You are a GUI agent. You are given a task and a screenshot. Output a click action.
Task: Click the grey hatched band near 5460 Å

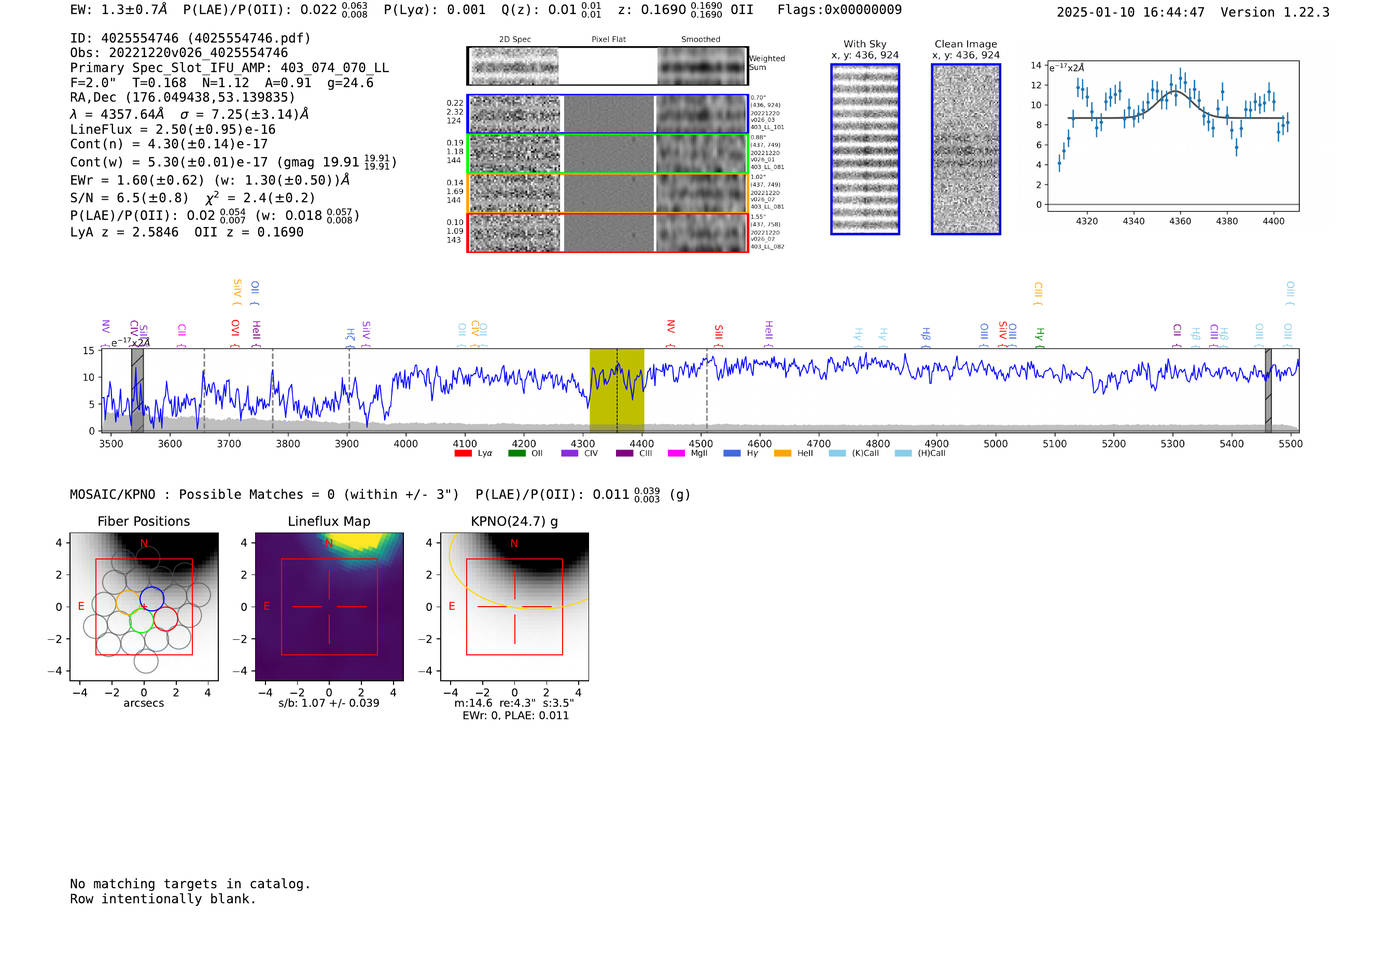tap(1268, 390)
